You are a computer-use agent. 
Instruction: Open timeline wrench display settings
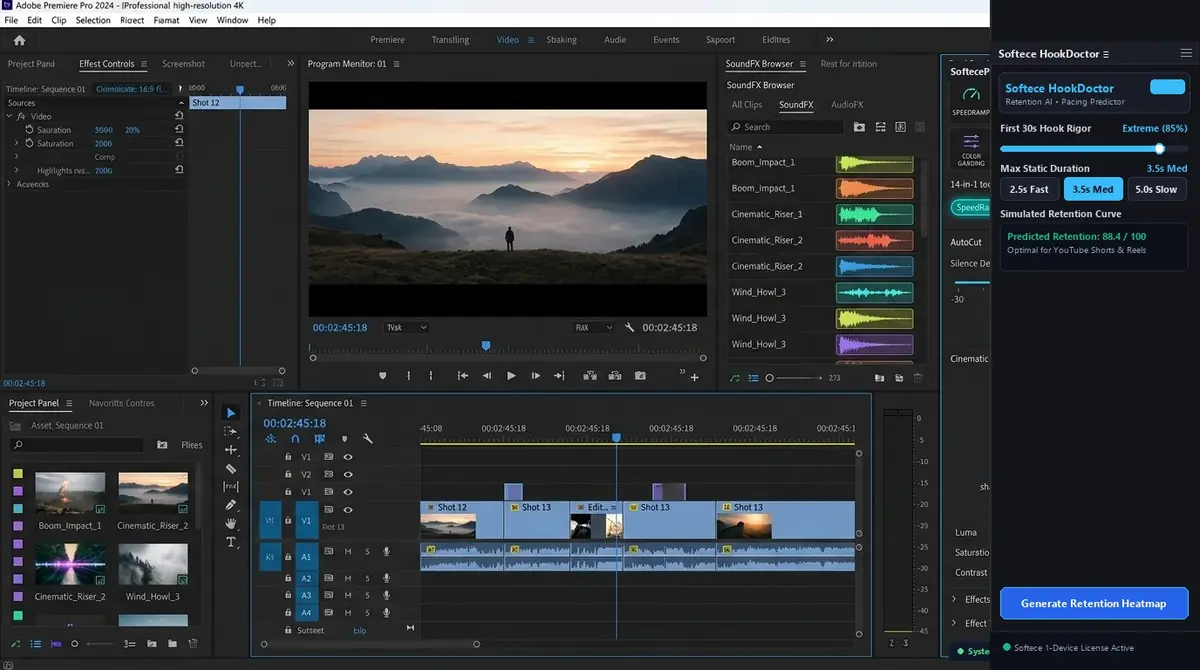368,438
